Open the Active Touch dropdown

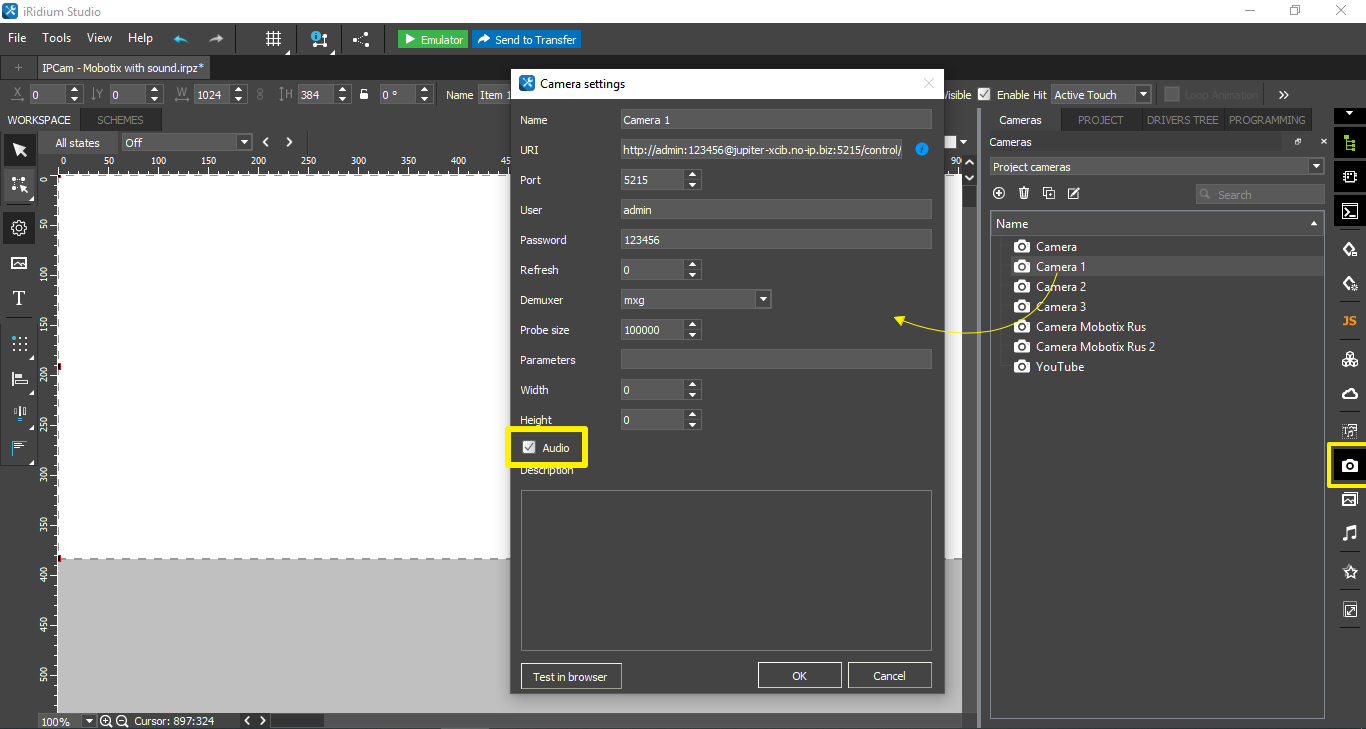click(x=1142, y=94)
